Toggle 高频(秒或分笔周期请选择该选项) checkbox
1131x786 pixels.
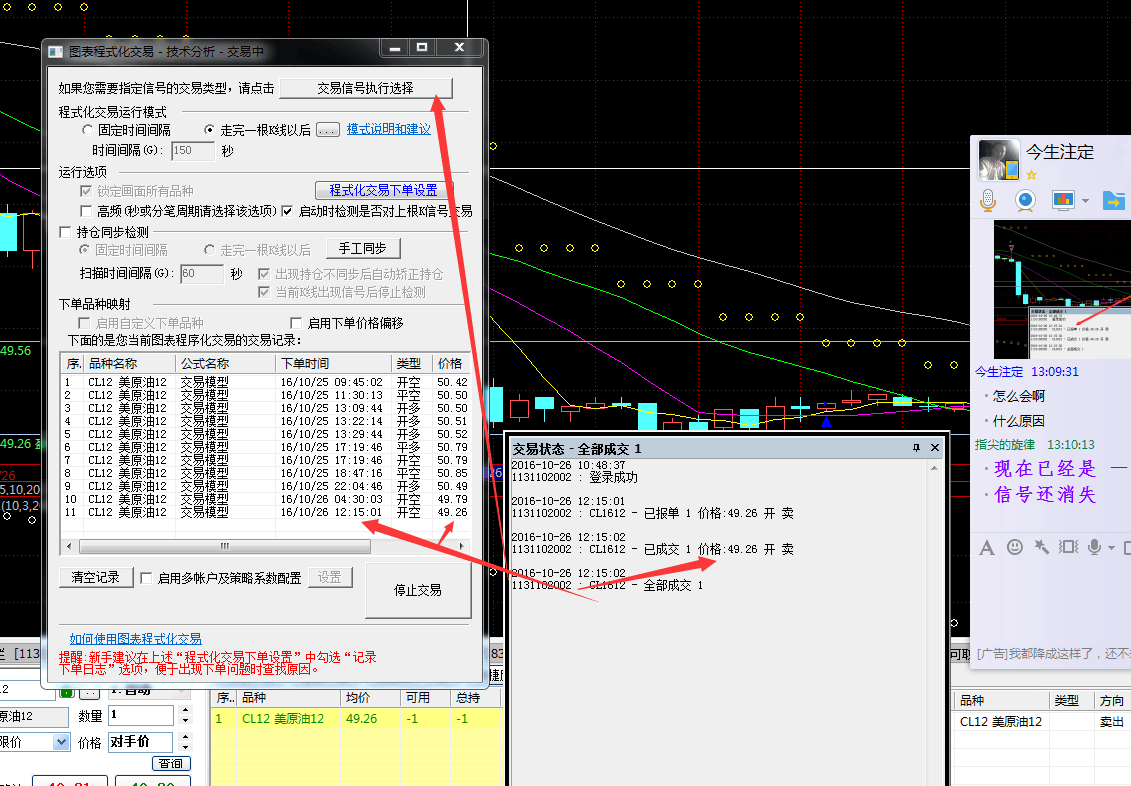(x=86, y=211)
